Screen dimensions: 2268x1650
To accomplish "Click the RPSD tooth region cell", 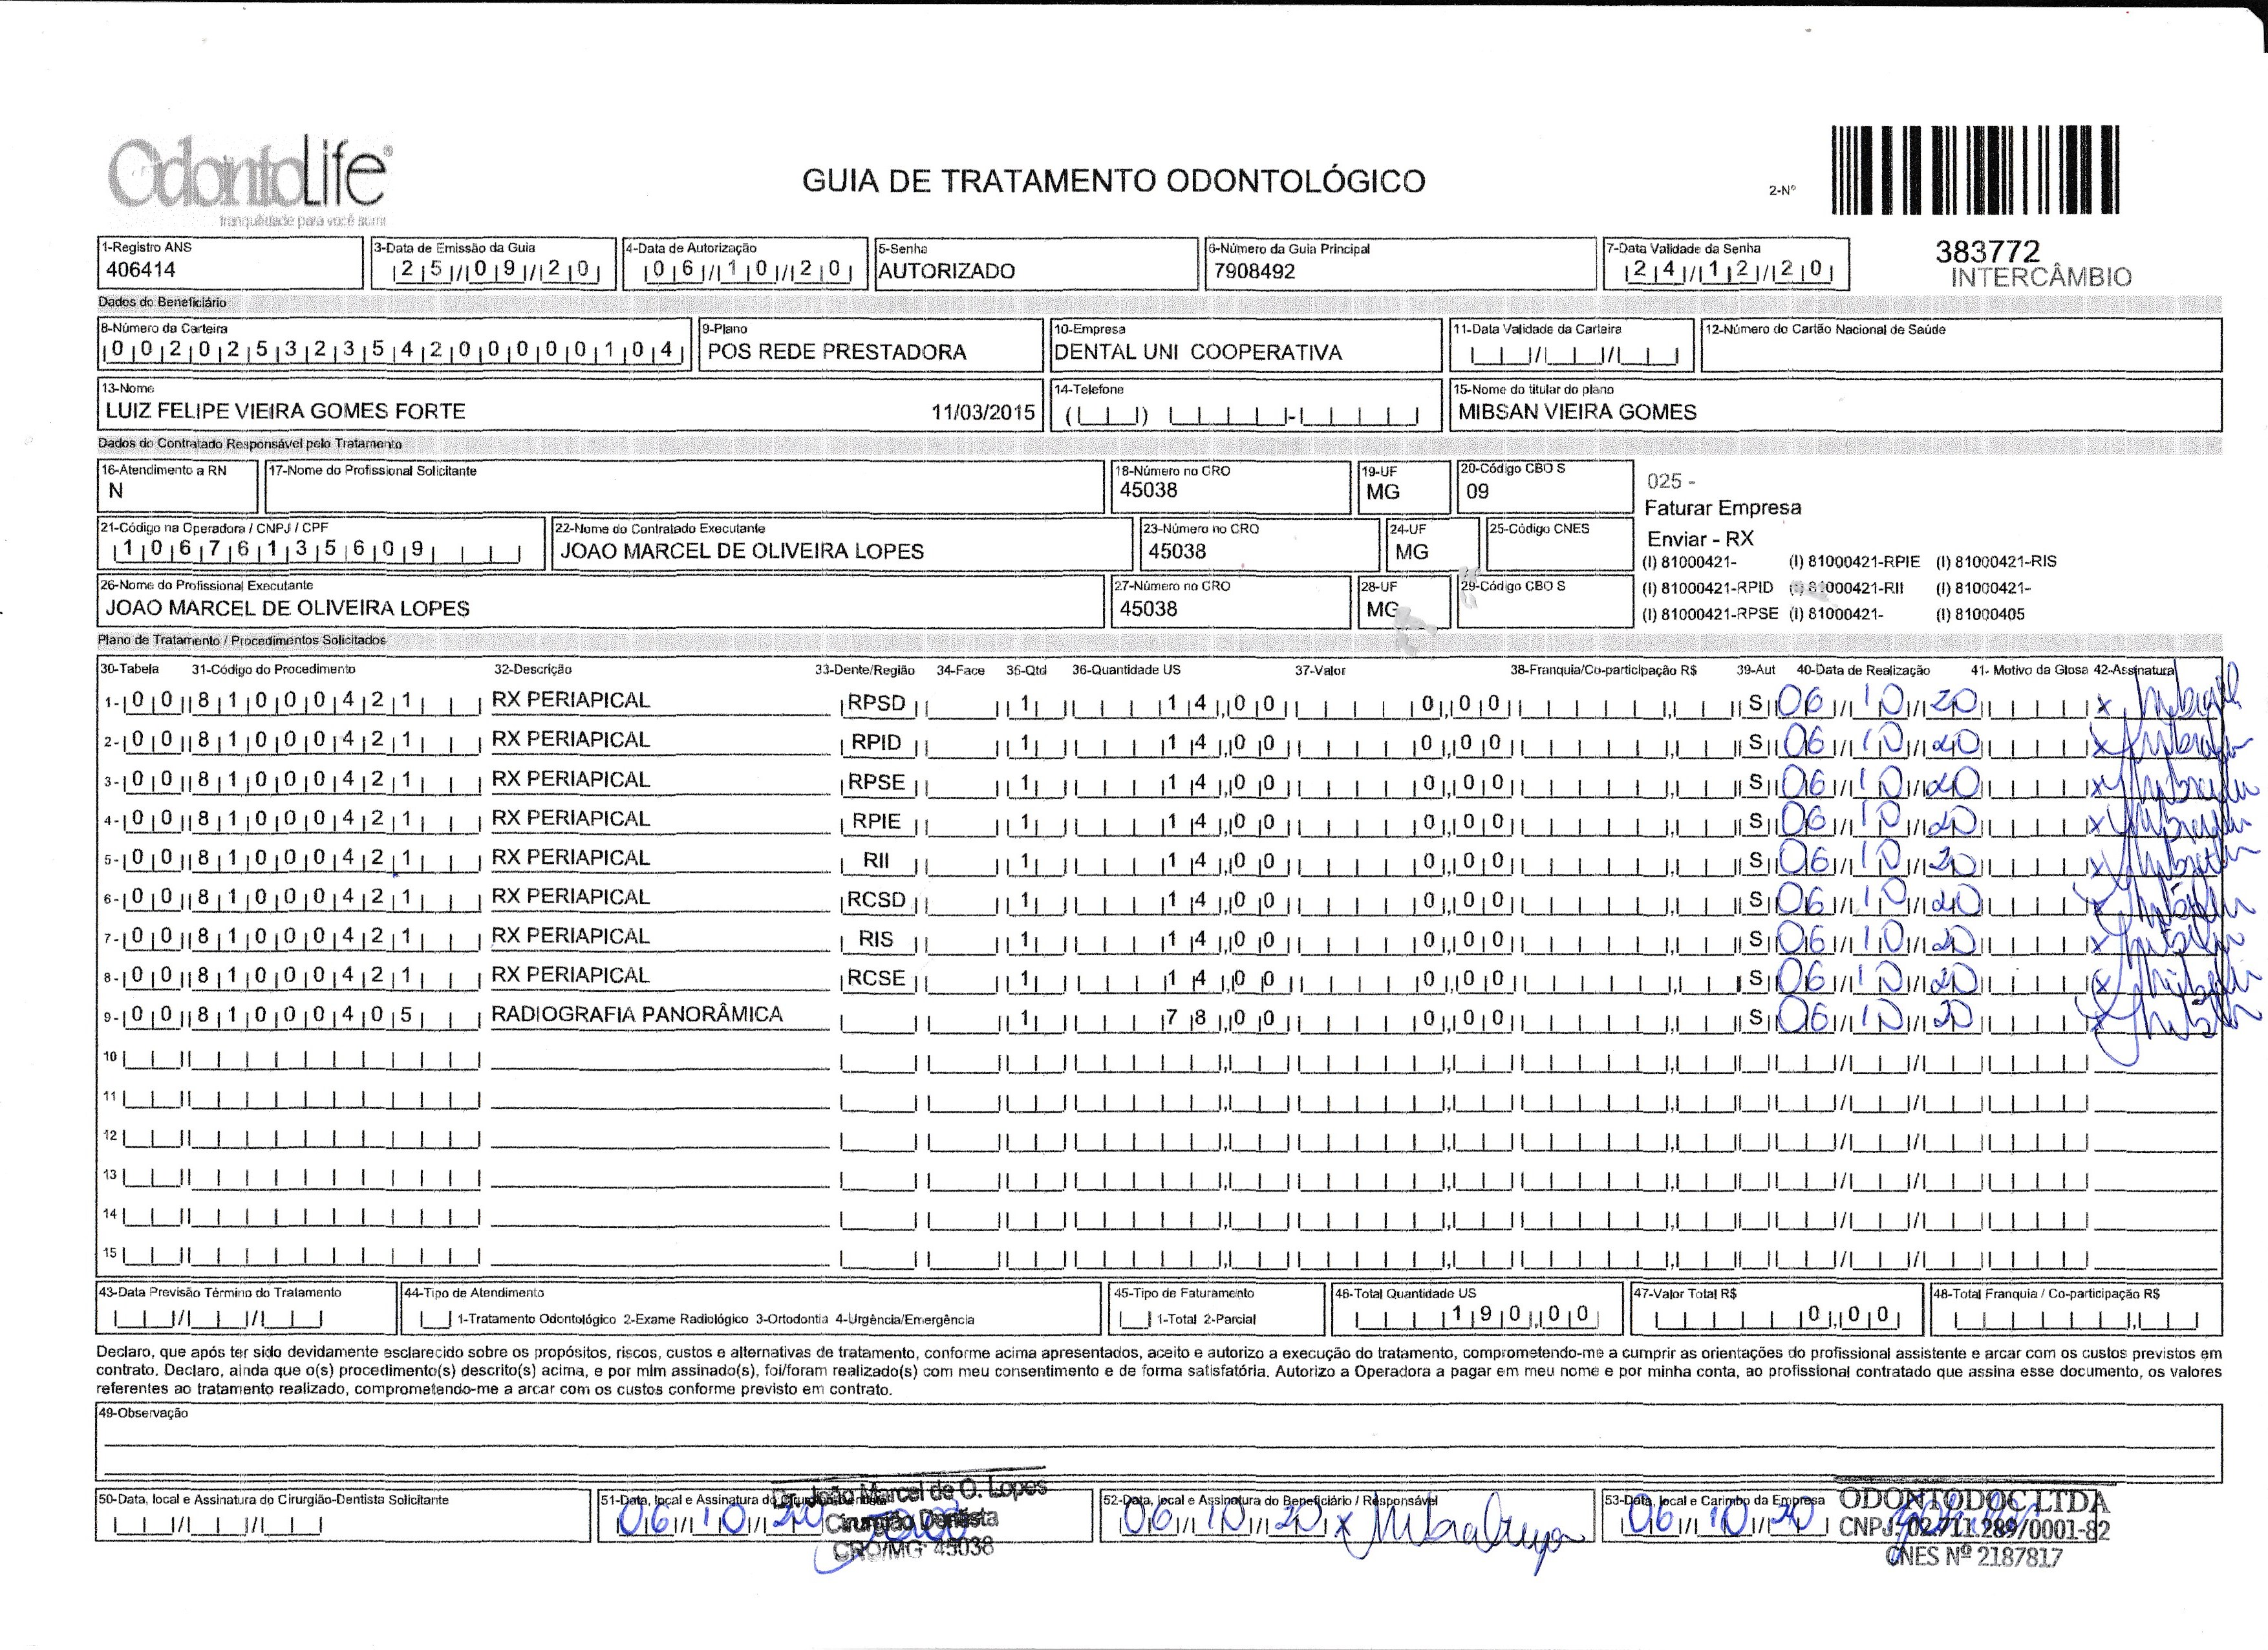I will pos(876,703).
